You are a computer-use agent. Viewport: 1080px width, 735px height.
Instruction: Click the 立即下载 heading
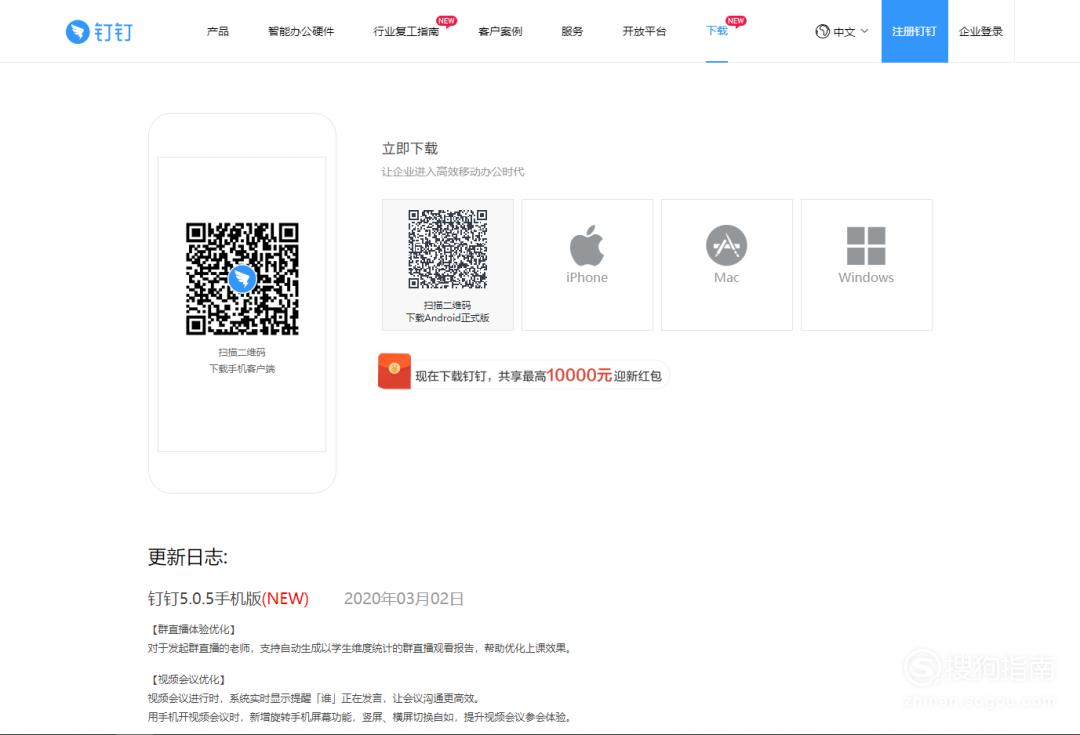coord(410,149)
